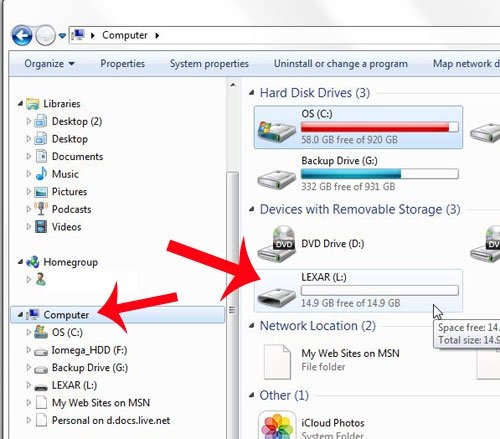Click Computer text in the address bar
The width and height of the screenshot is (500, 439).
tap(125, 35)
